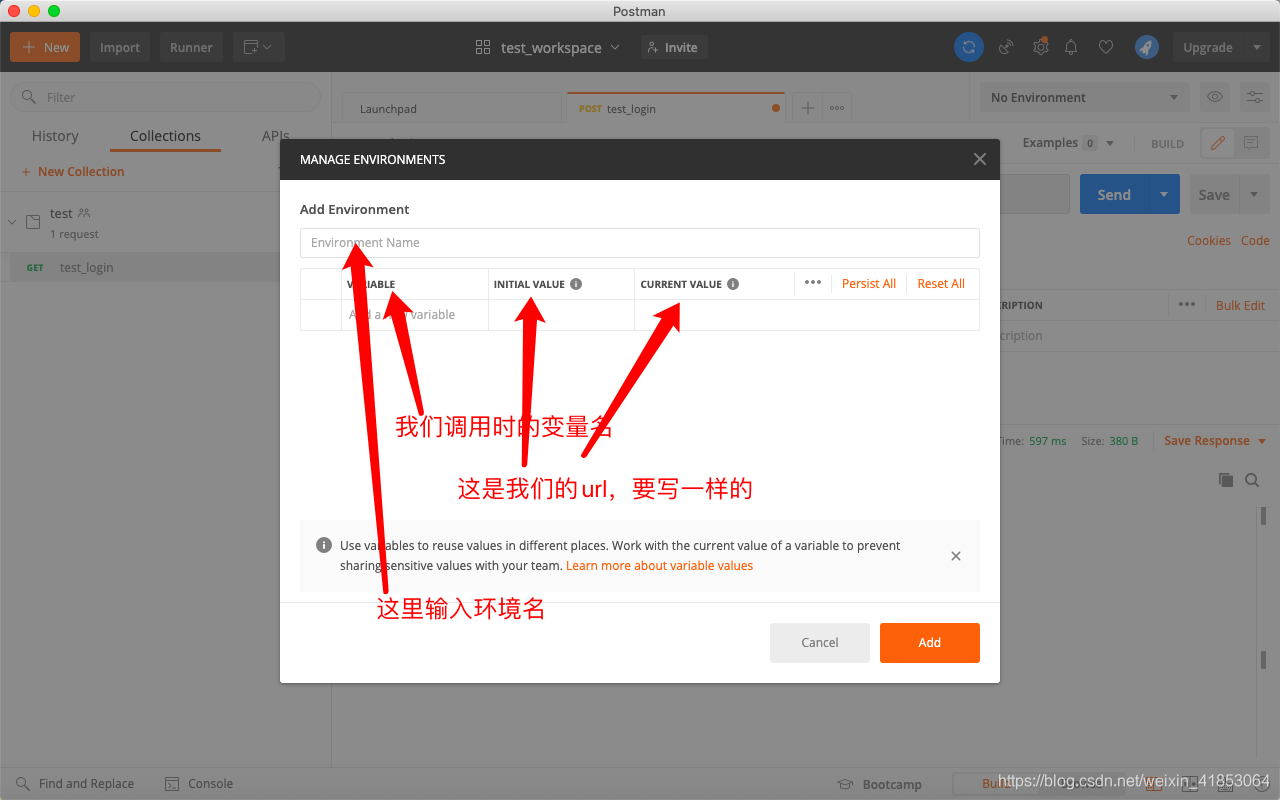Open the Upgrade dropdown arrow
This screenshot has height=800, width=1280.
1257,47
